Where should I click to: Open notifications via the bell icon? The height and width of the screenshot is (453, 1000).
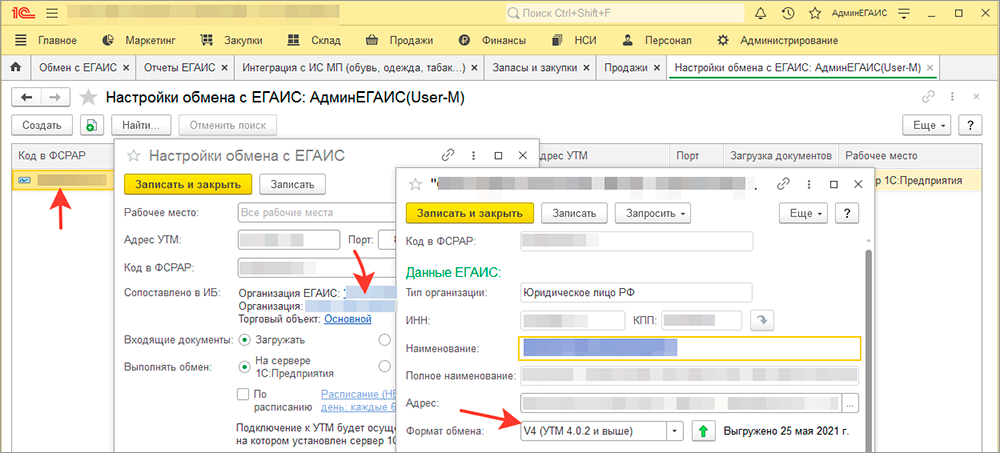click(760, 13)
